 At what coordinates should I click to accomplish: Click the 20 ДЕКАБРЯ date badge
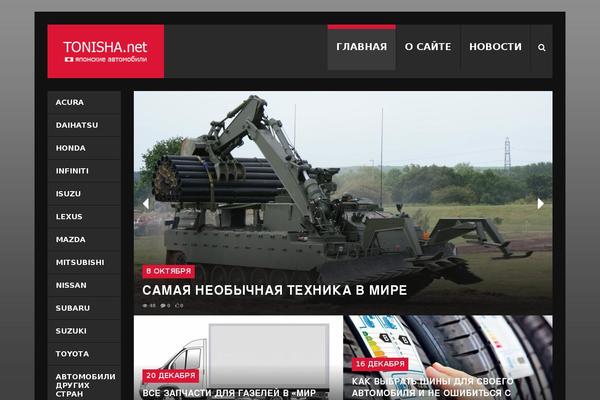point(171,376)
